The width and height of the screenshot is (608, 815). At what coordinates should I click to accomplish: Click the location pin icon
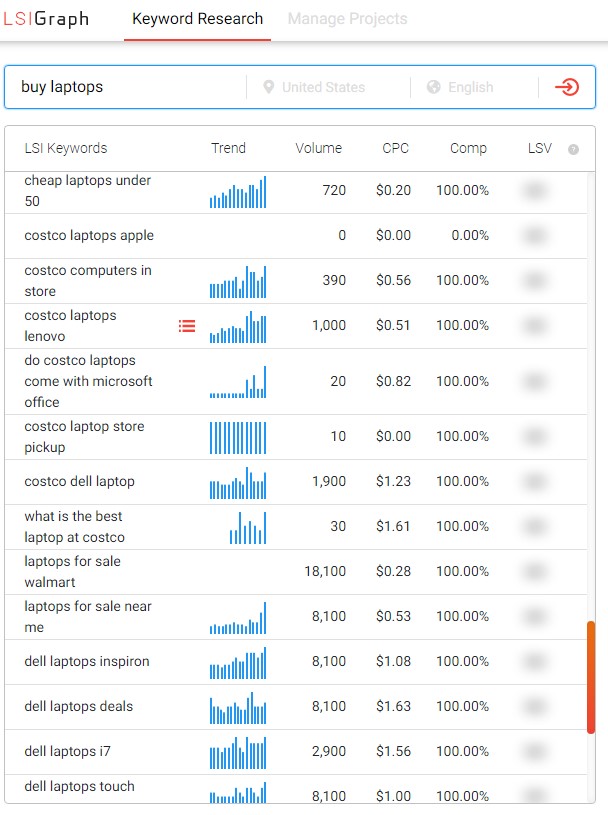point(268,87)
